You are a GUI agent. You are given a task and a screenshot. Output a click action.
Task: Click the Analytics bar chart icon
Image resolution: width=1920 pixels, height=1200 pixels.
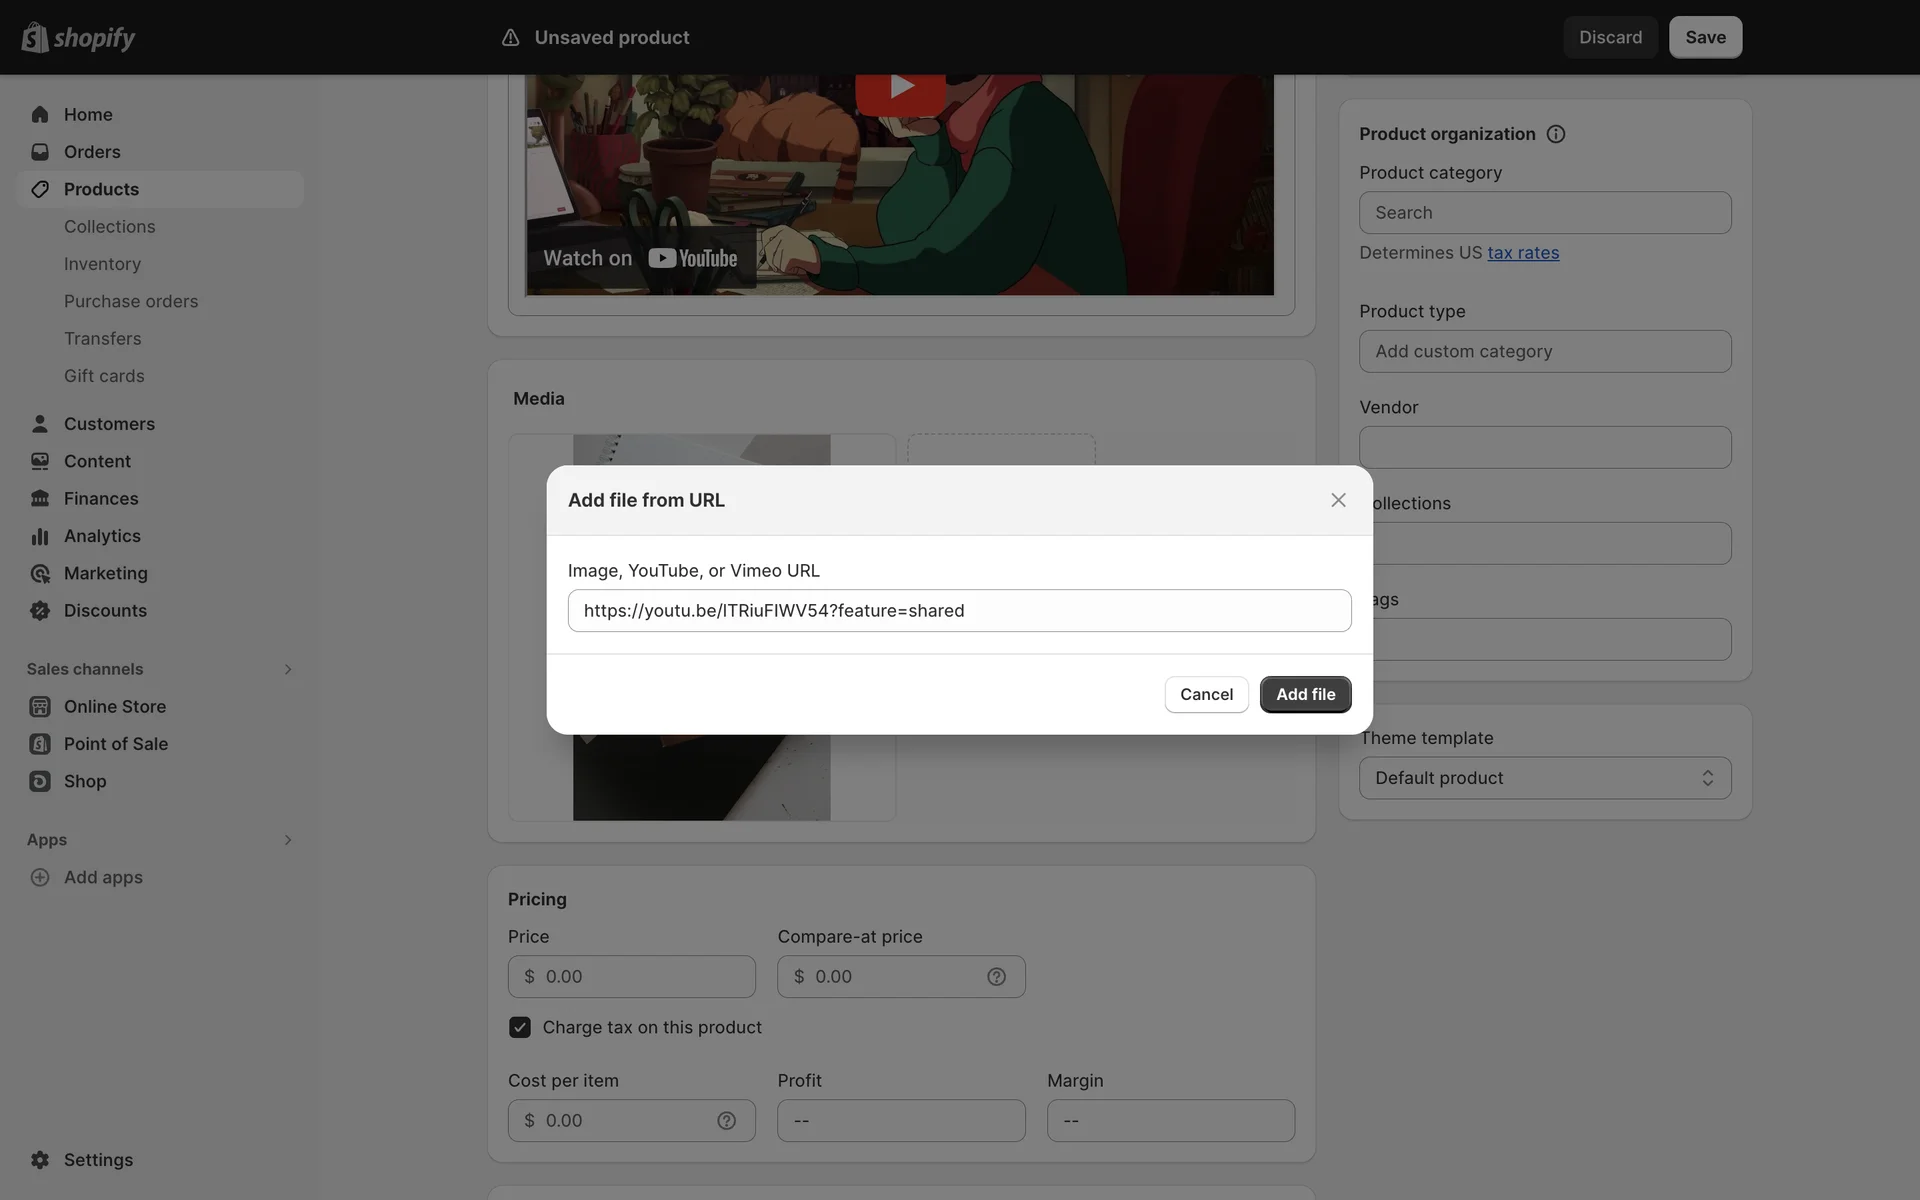pos(40,536)
